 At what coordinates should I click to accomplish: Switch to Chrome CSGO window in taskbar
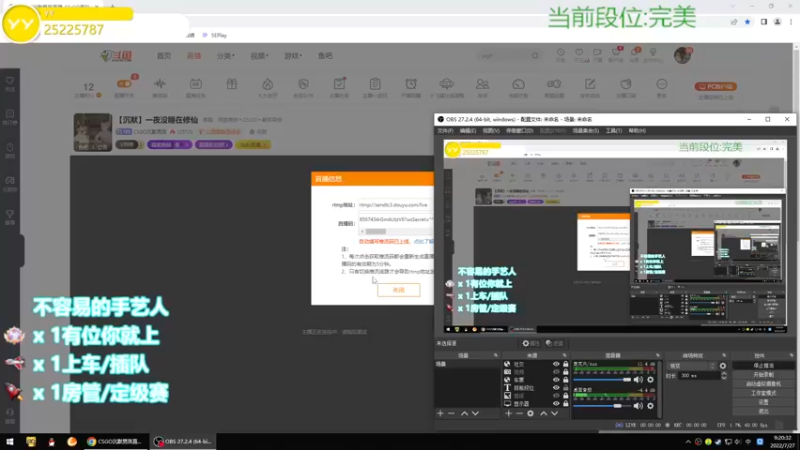pyautogui.click(x=114, y=442)
